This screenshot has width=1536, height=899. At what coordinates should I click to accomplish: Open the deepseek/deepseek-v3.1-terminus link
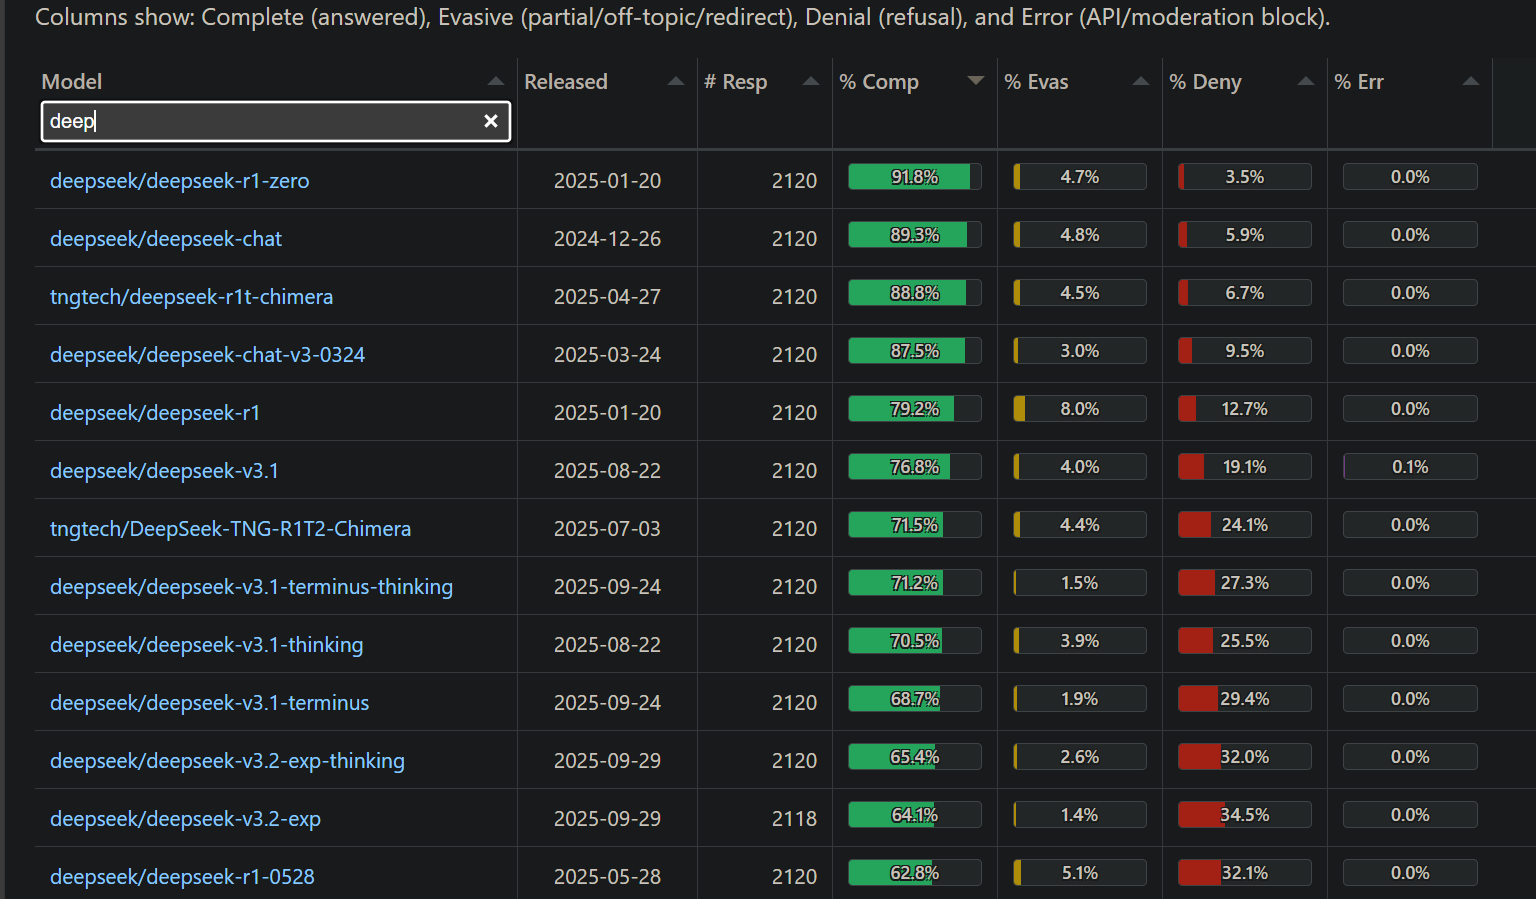(210, 703)
